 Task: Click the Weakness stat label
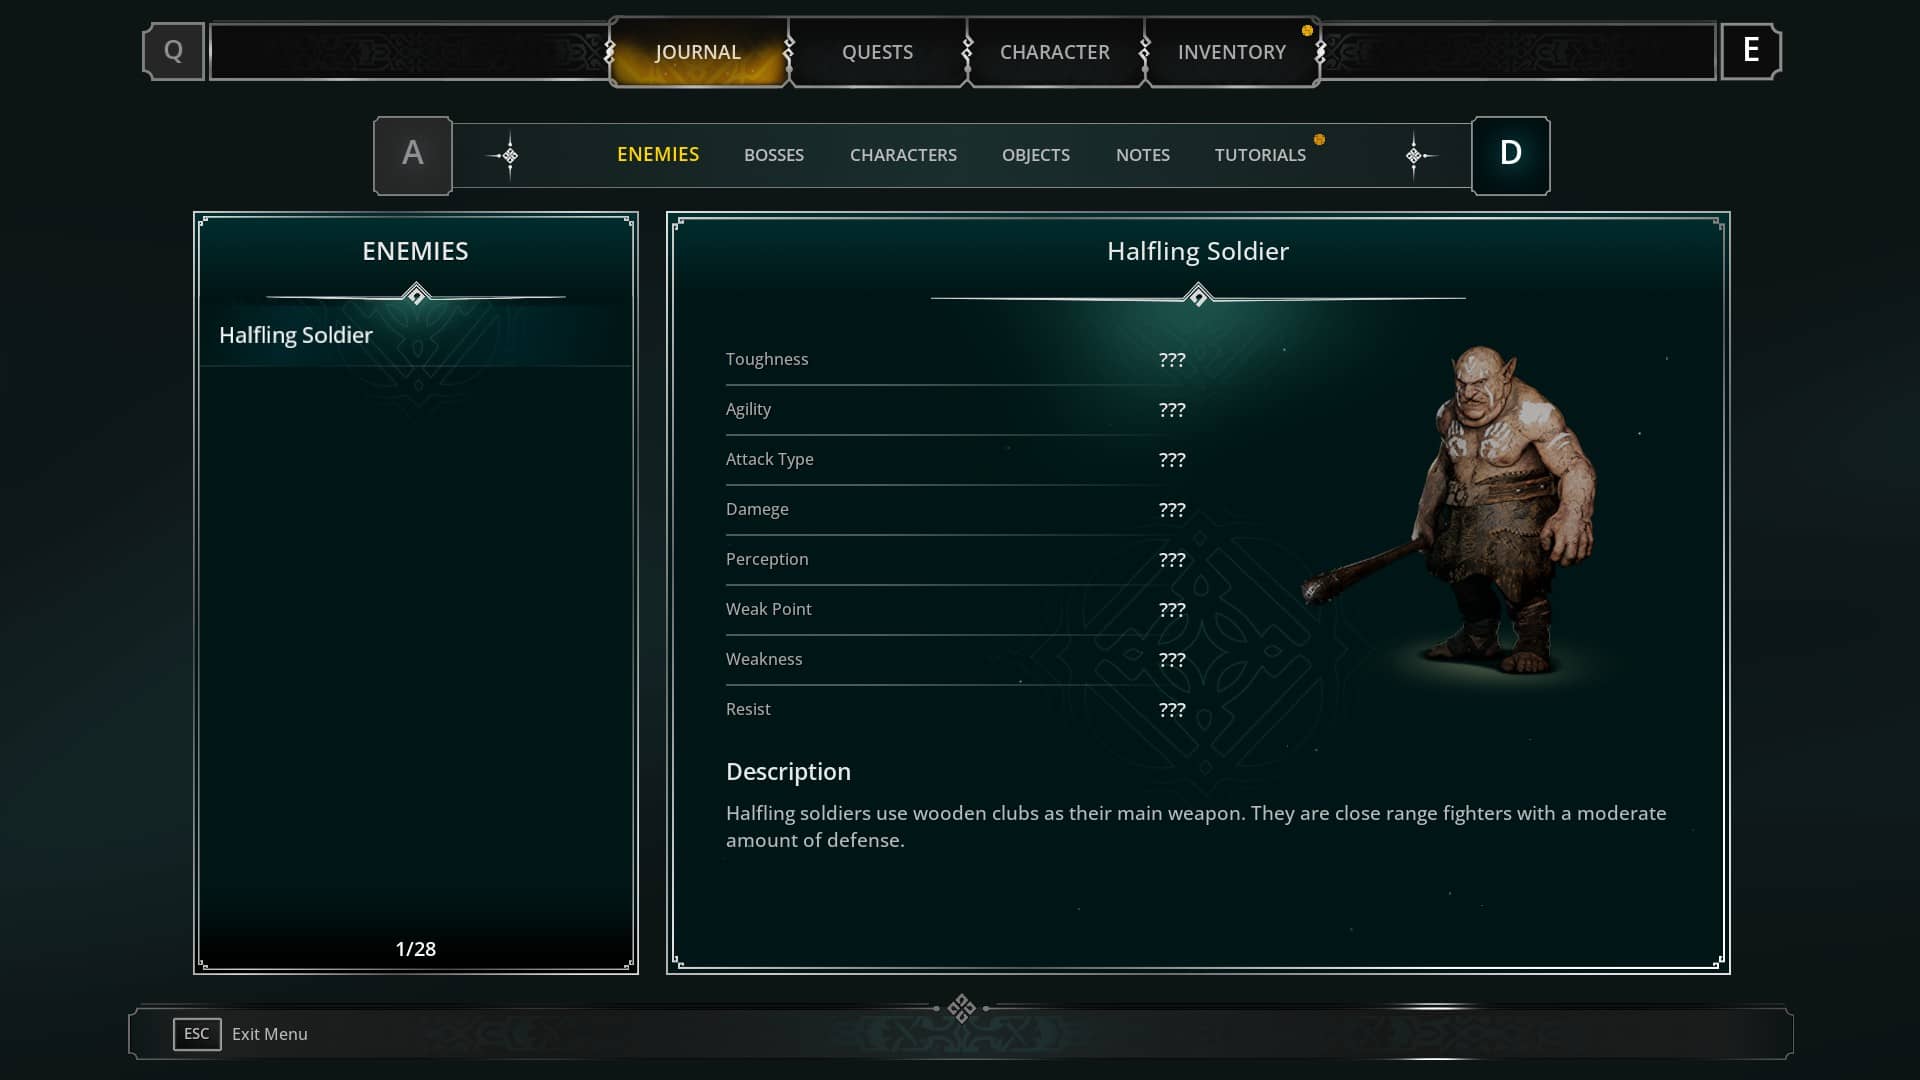point(764,659)
